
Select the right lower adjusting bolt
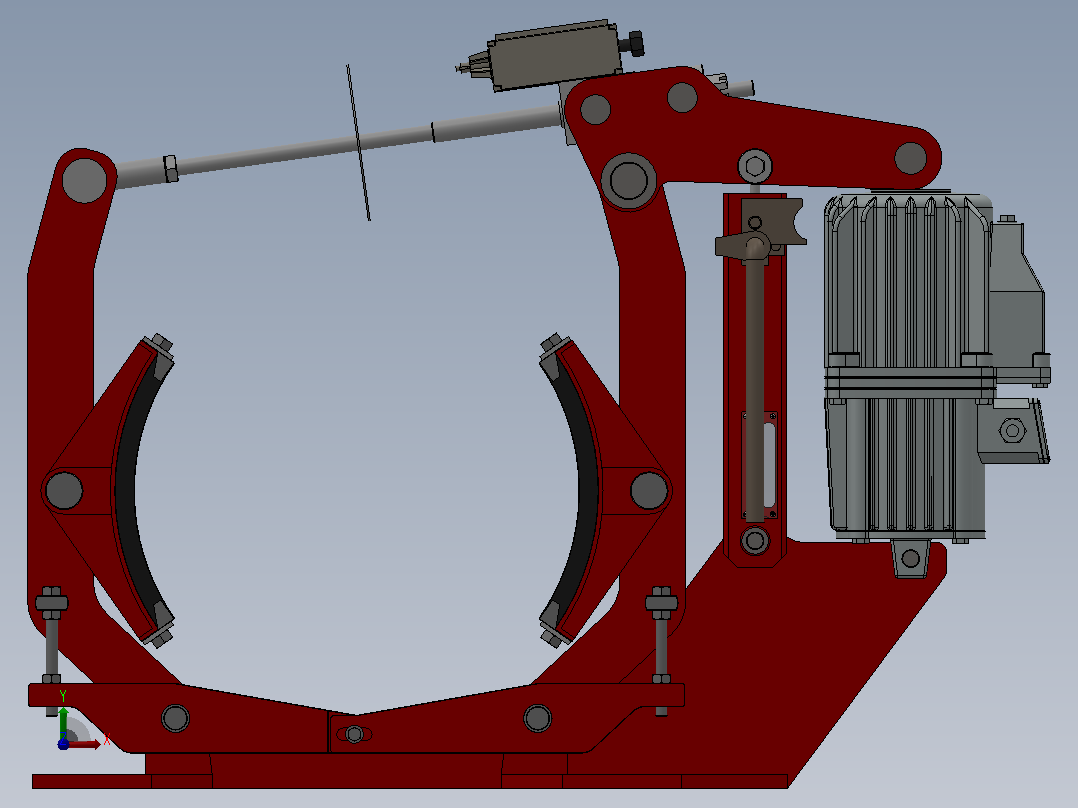[x=661, y=650]
